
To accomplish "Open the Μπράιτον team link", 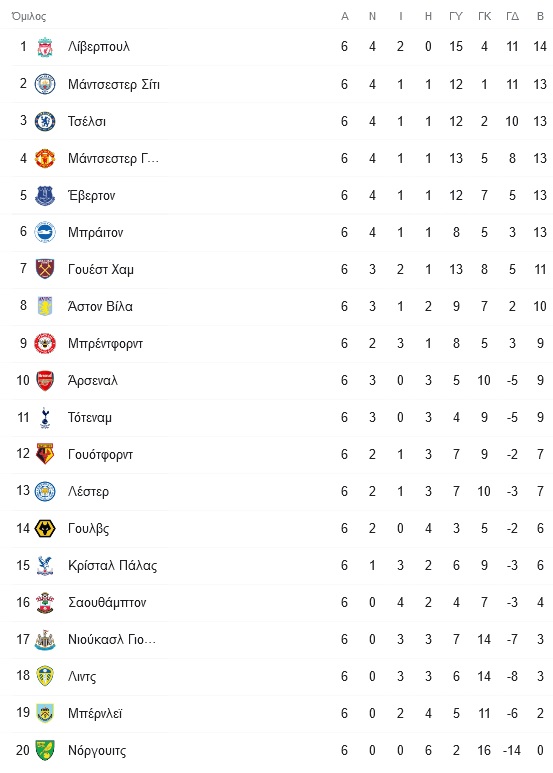I will tap(96, 232).
